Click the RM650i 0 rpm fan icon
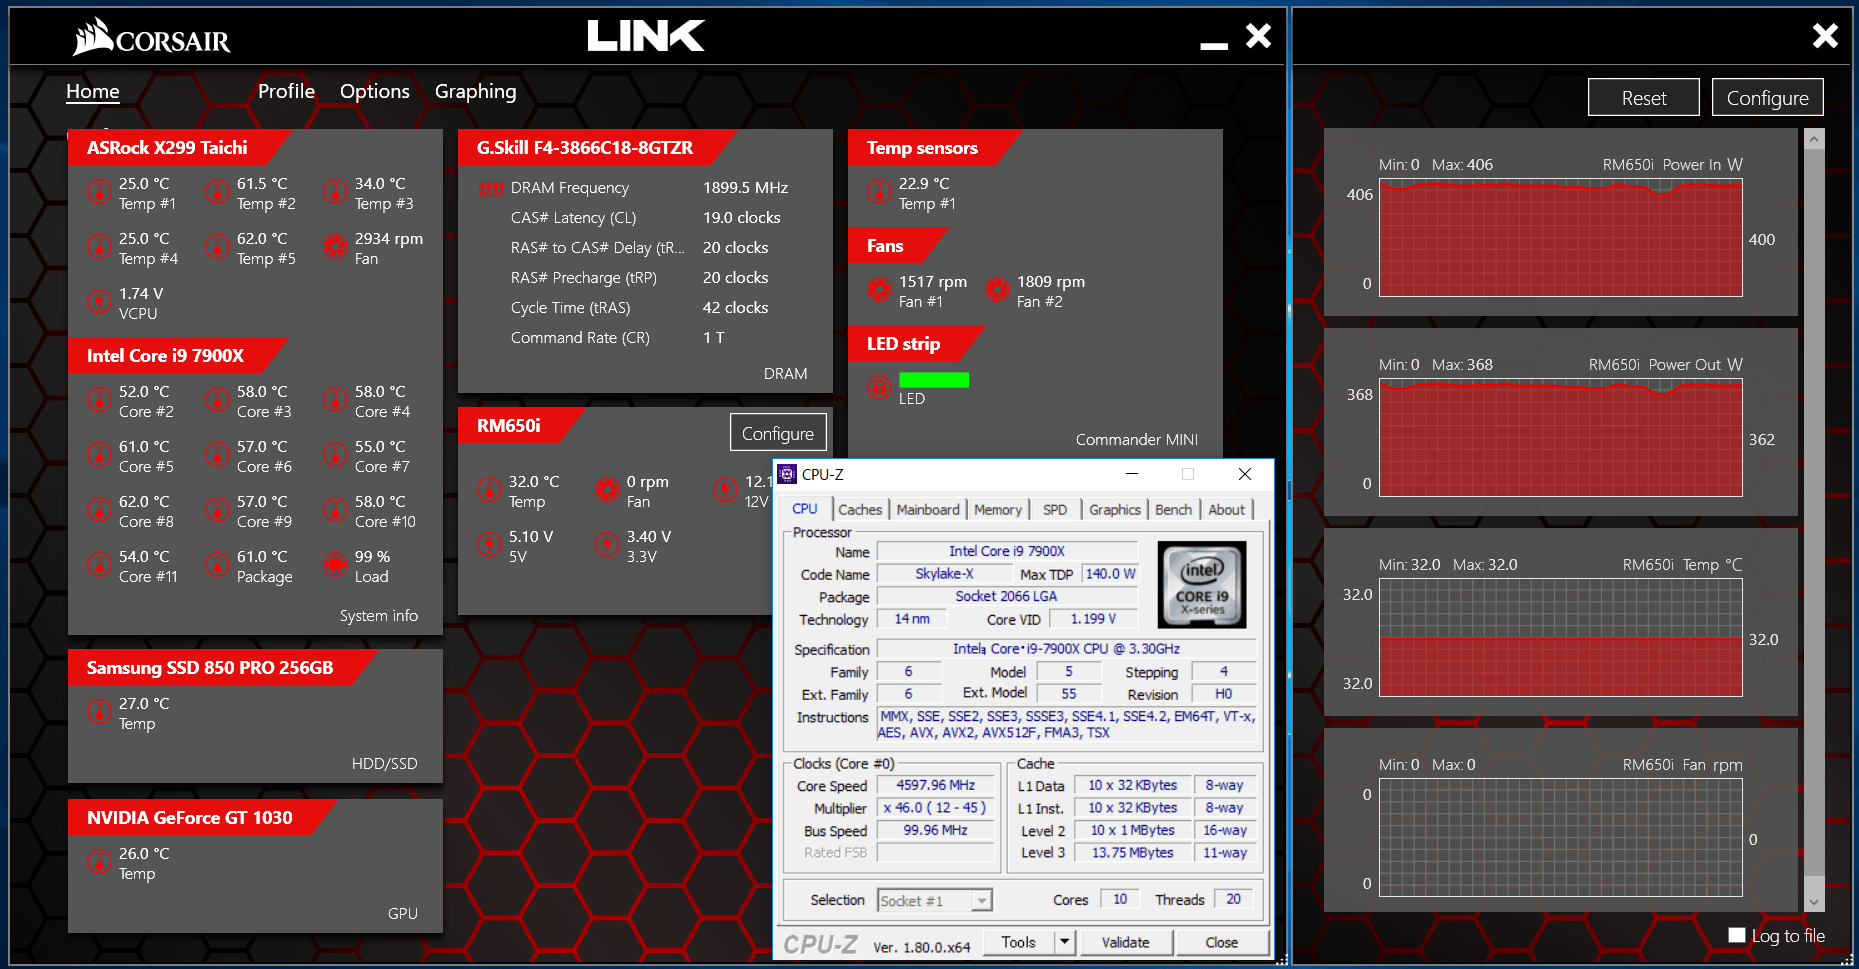Viewport: 1859px width, 969px height. pyautogui.click(x=607, y=489)
